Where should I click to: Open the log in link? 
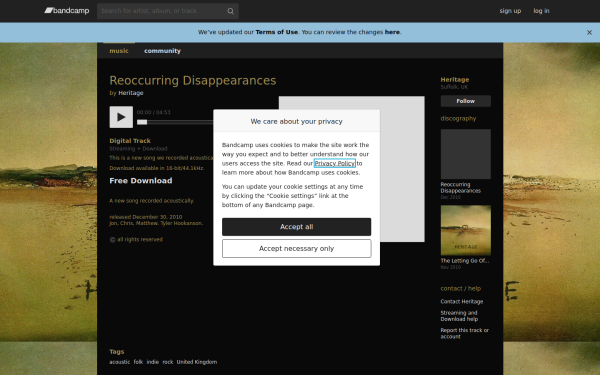[541, 11]
